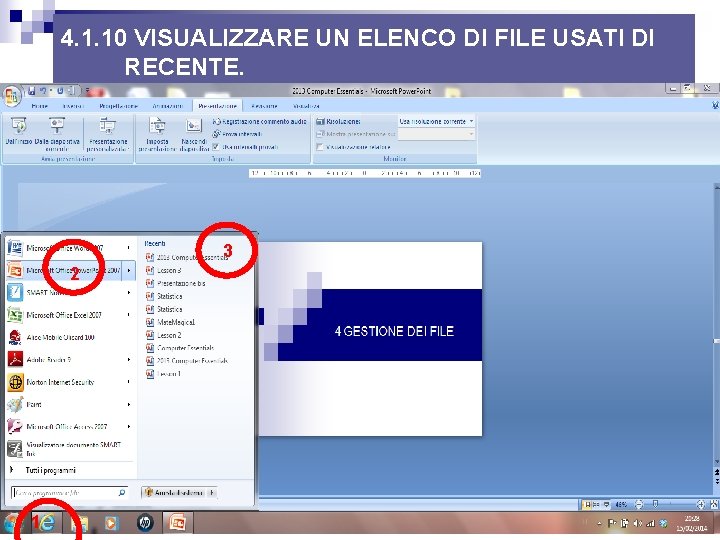Click the fit slide to window icon
The image size is (720, 540).
[714, 504]
